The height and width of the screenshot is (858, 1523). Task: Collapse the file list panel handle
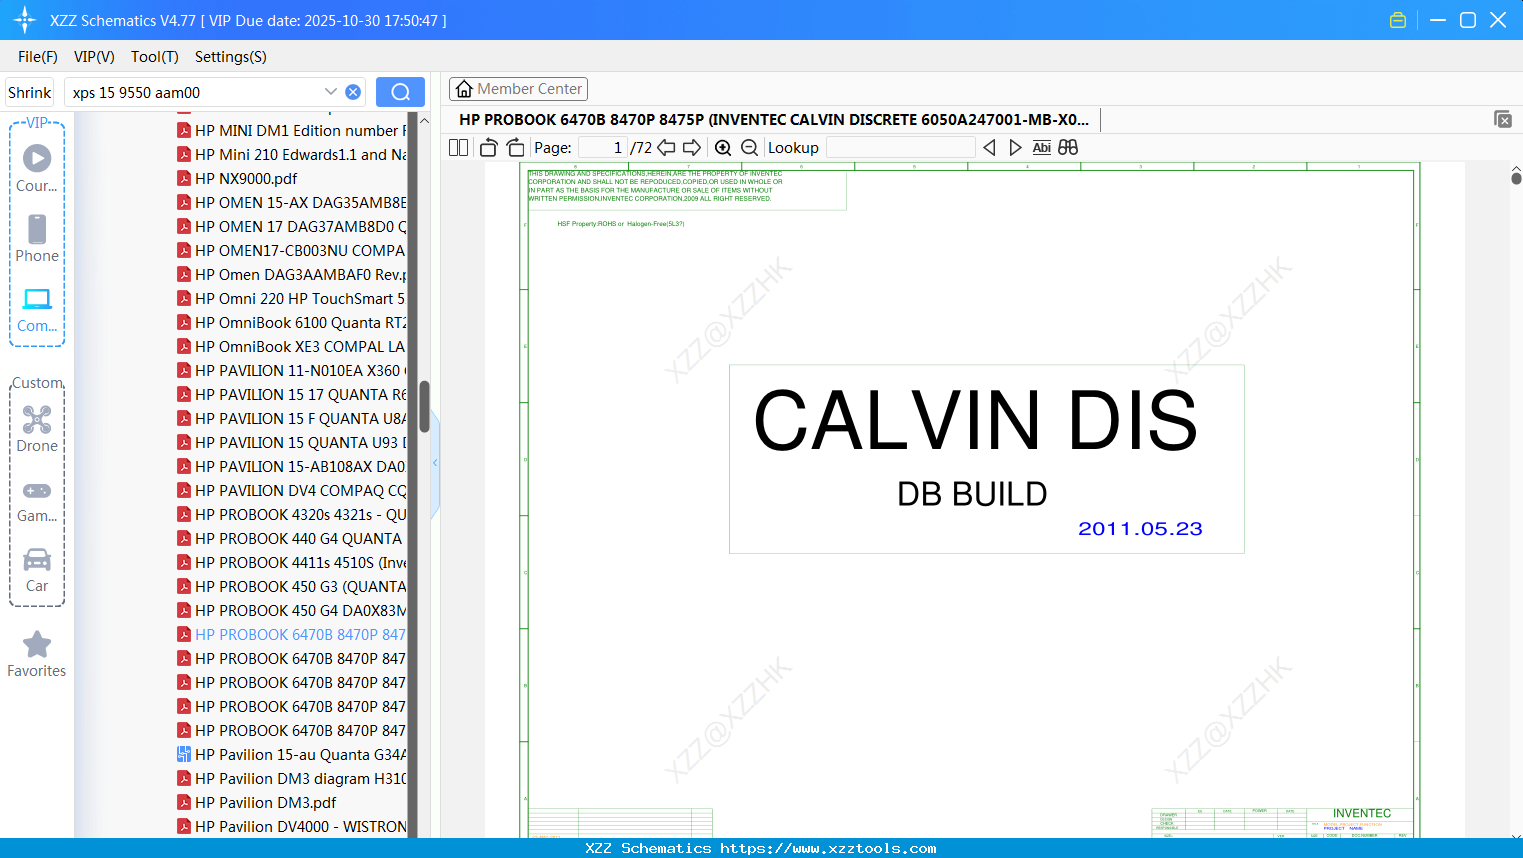(435, 463)
